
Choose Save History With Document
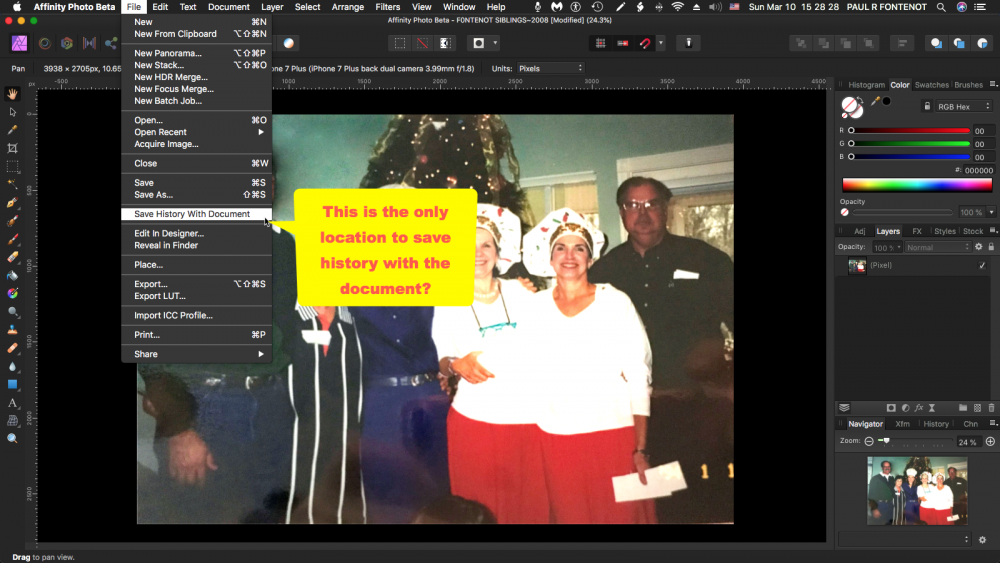pos(192,214)
